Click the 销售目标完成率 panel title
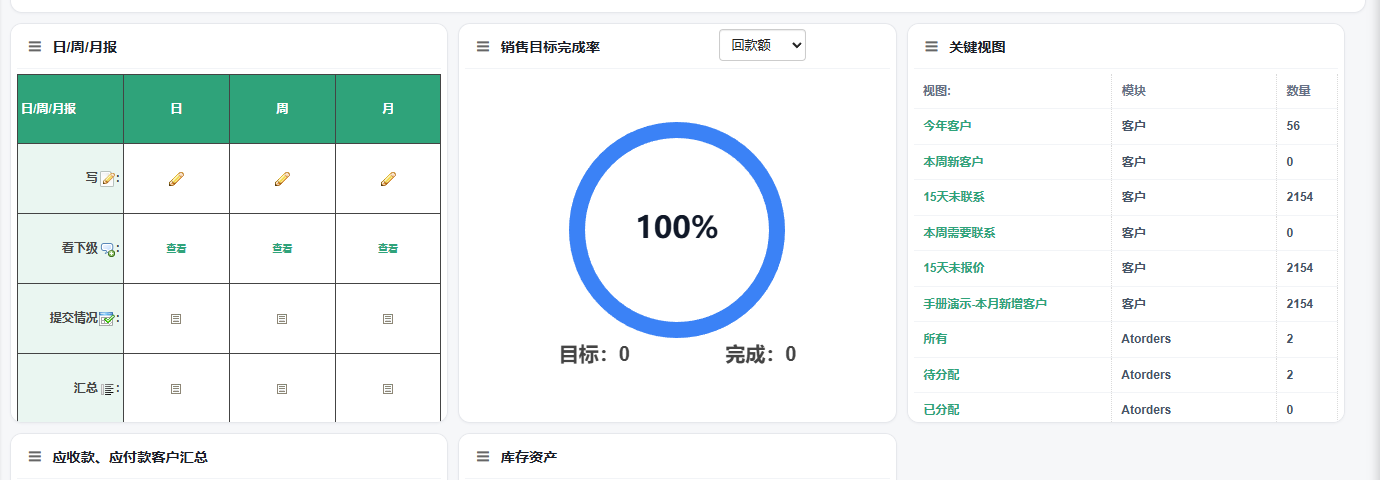The image size is (1380, 480). [x=550, y=47]
